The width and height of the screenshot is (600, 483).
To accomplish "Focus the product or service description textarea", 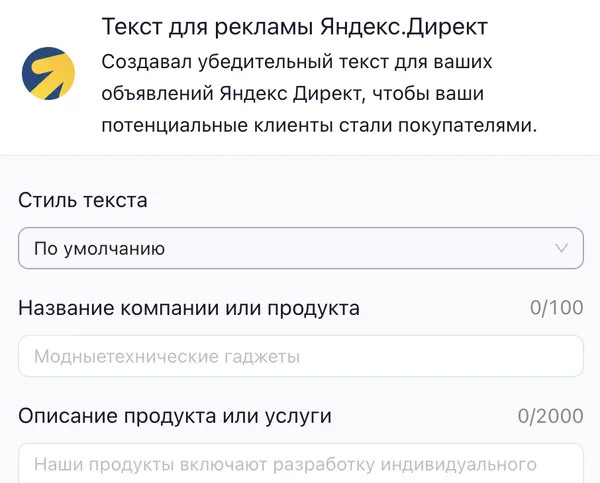I will (x=300, y=464).
